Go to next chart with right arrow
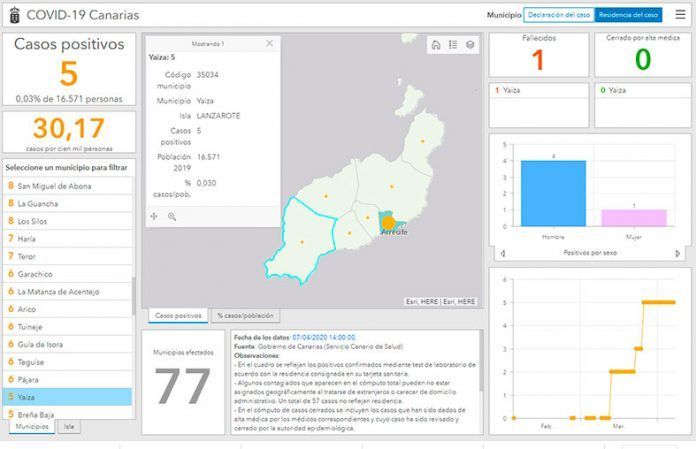Image resolution: width=696 pixels, height=449 pixels. [677, 253]
